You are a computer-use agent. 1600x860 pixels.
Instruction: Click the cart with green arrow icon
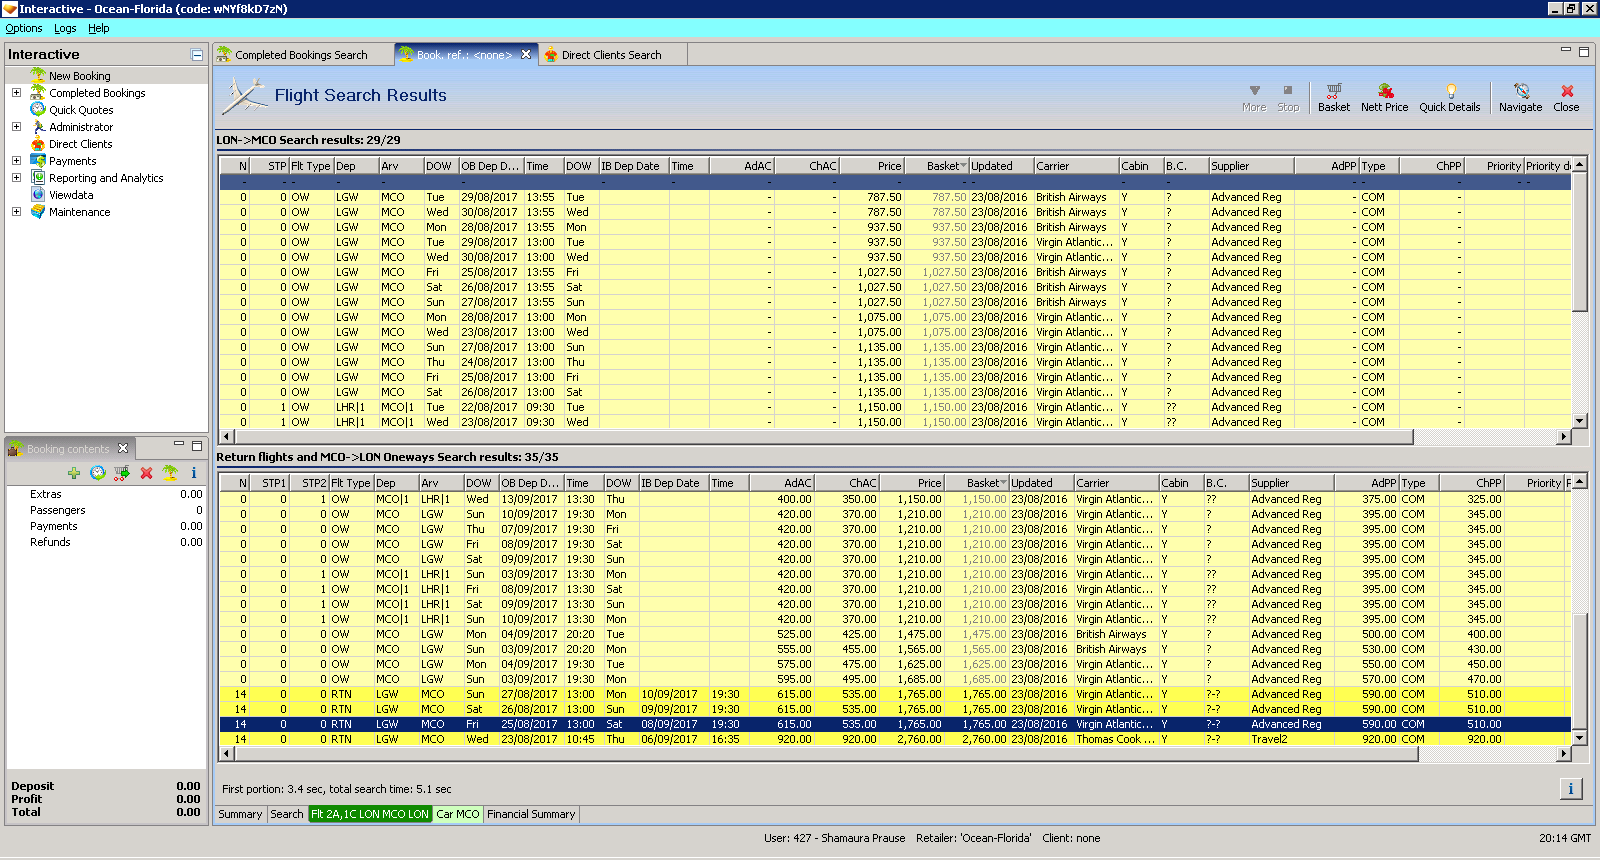[121, 473]
